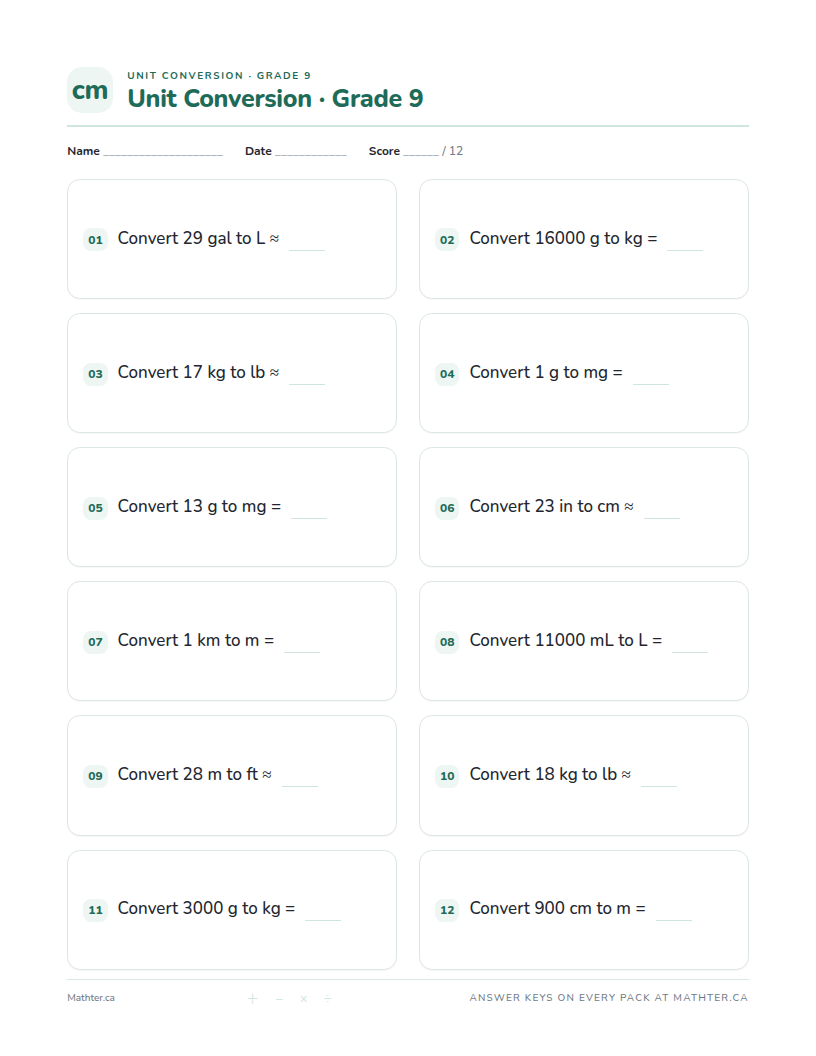Select the text 'Convert 13 g to mg'

(192, 506)
